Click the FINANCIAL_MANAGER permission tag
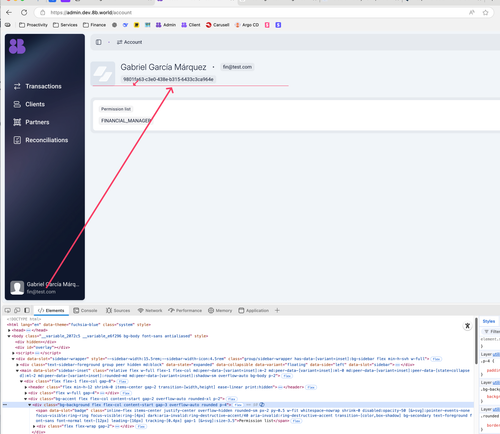This screenshot has width=500, height=434. (126, 121)
